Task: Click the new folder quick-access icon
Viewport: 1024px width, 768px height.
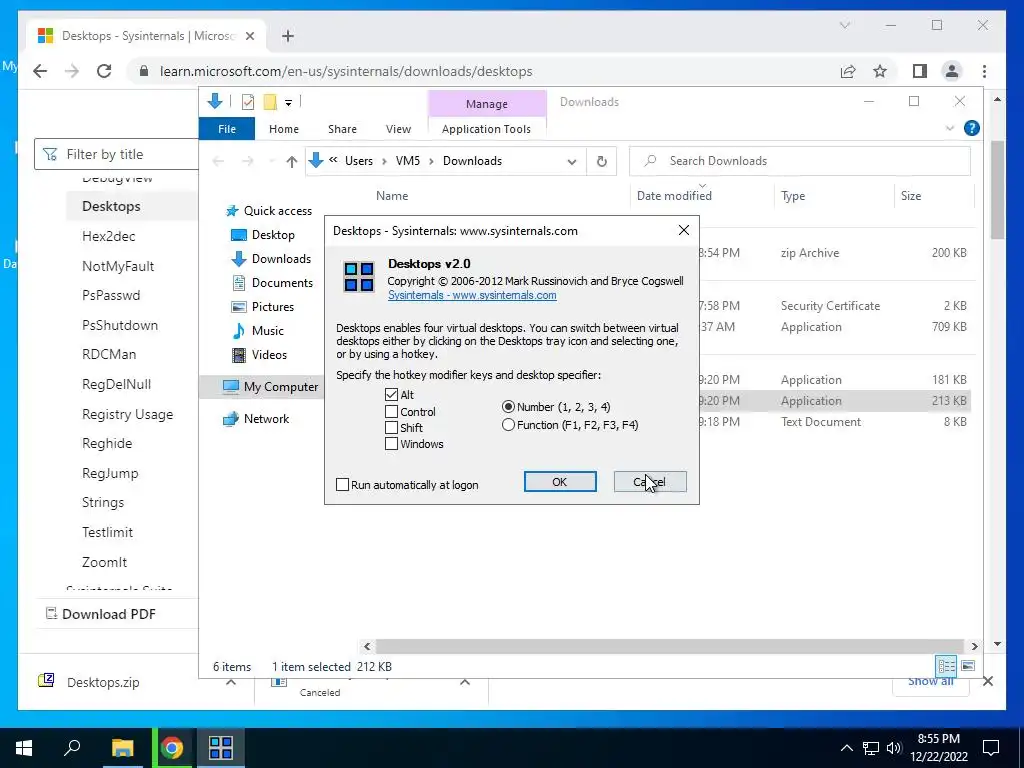Action: click(270, 102)
